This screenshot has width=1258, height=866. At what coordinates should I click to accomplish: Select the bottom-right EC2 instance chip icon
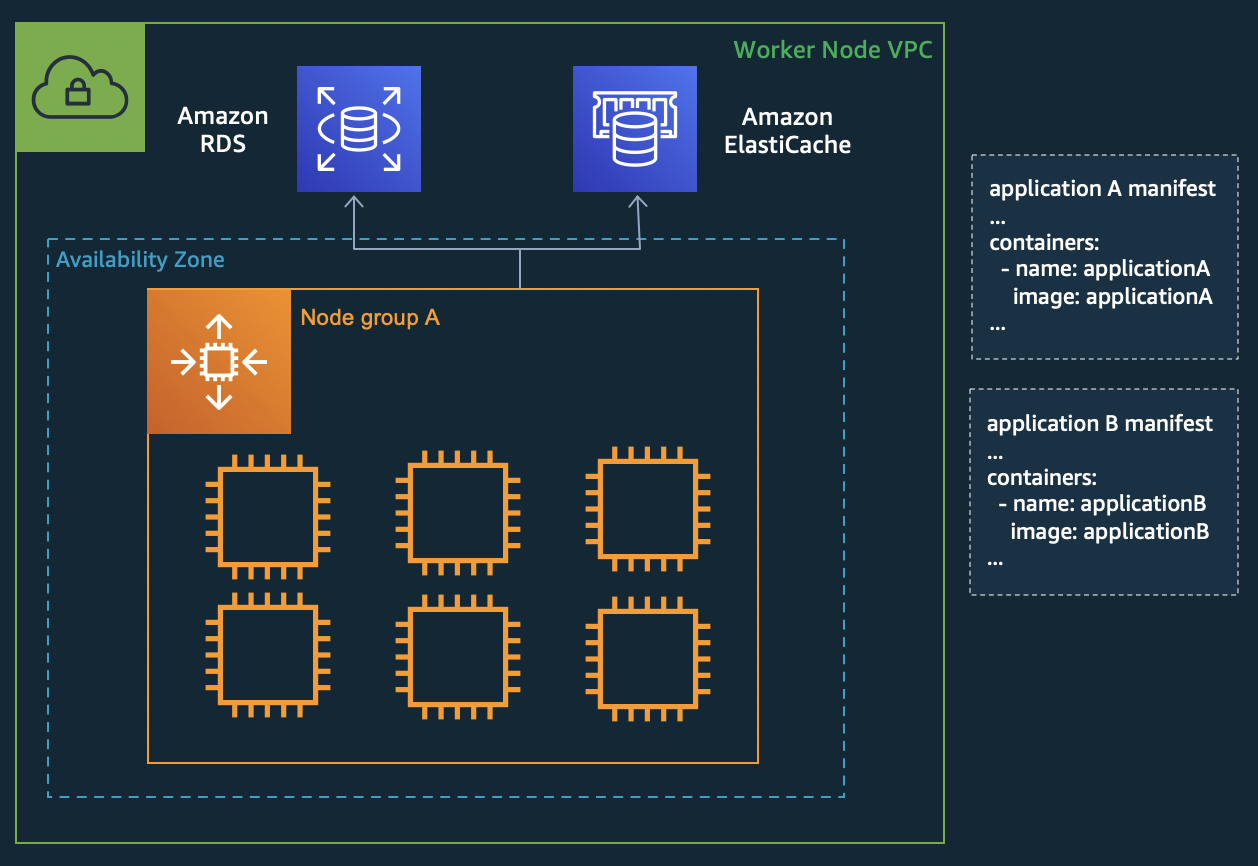[648, 659]
